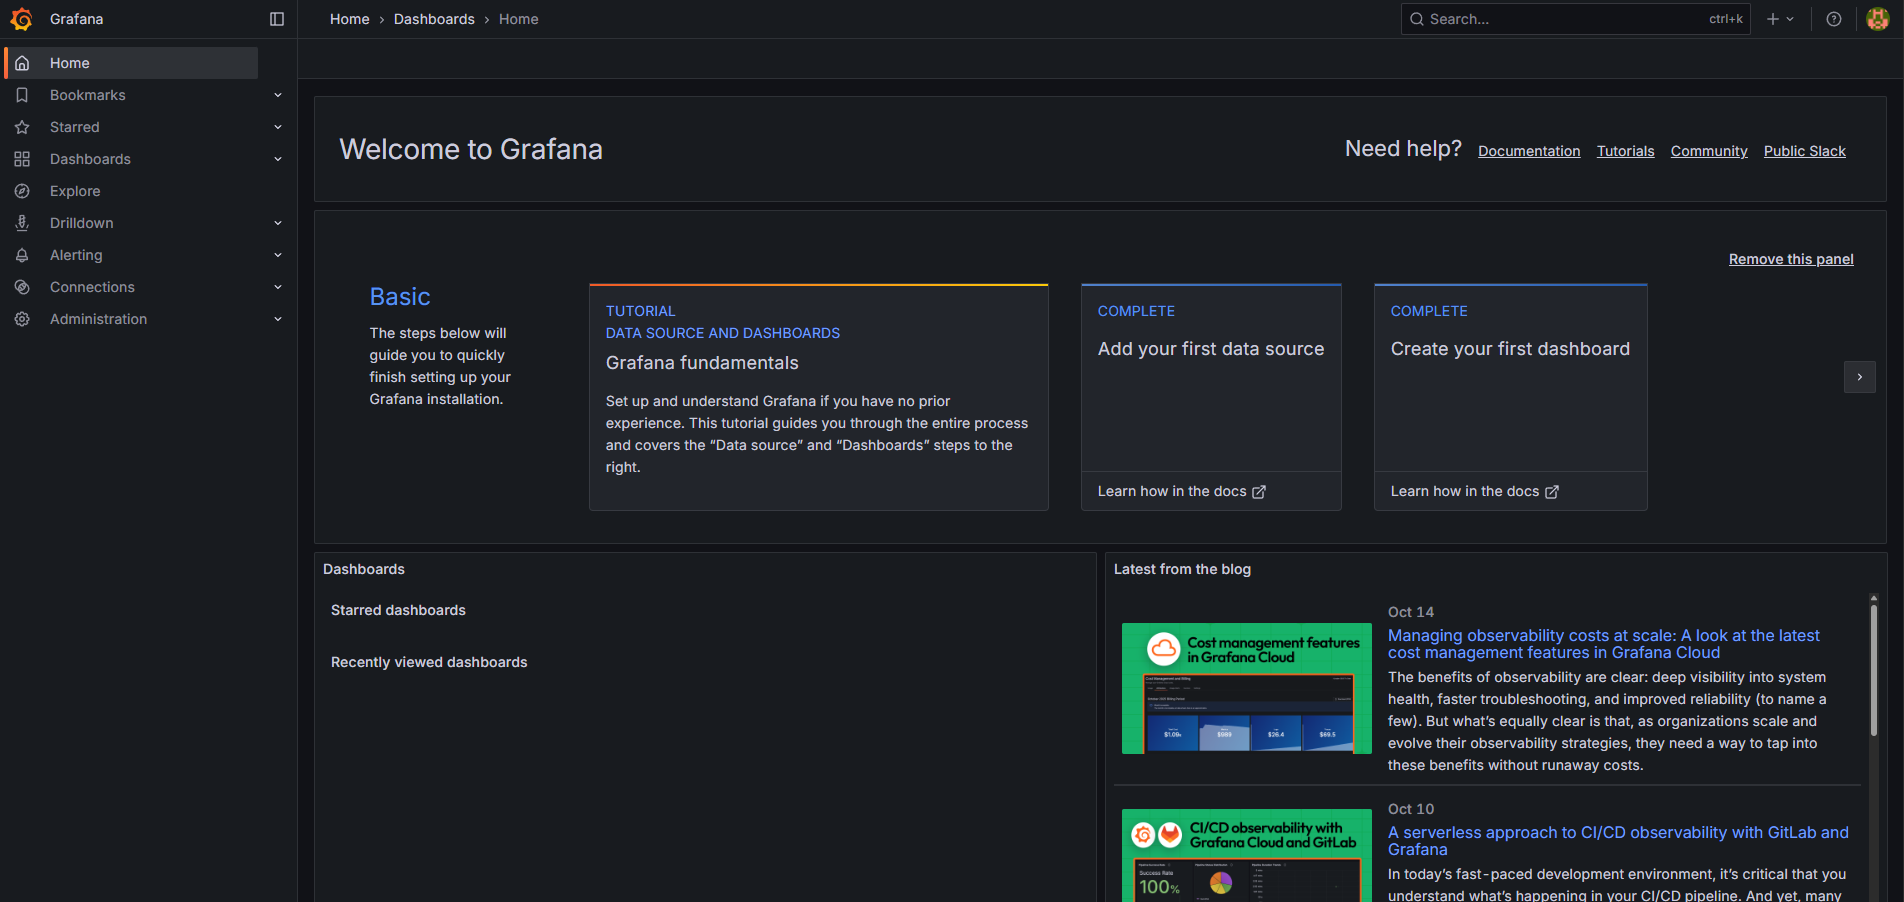
Task: Click external link icon on data source card
Action: click(1259, 492)
